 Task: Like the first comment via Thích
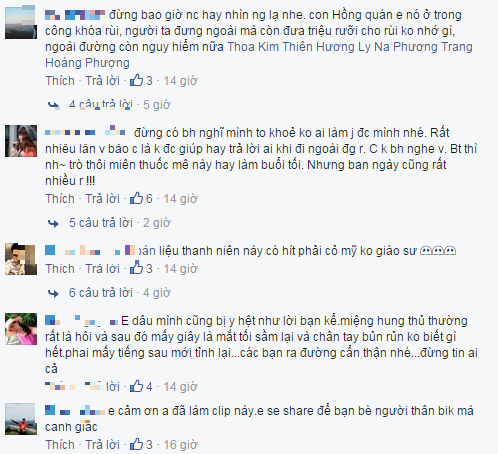60,81
